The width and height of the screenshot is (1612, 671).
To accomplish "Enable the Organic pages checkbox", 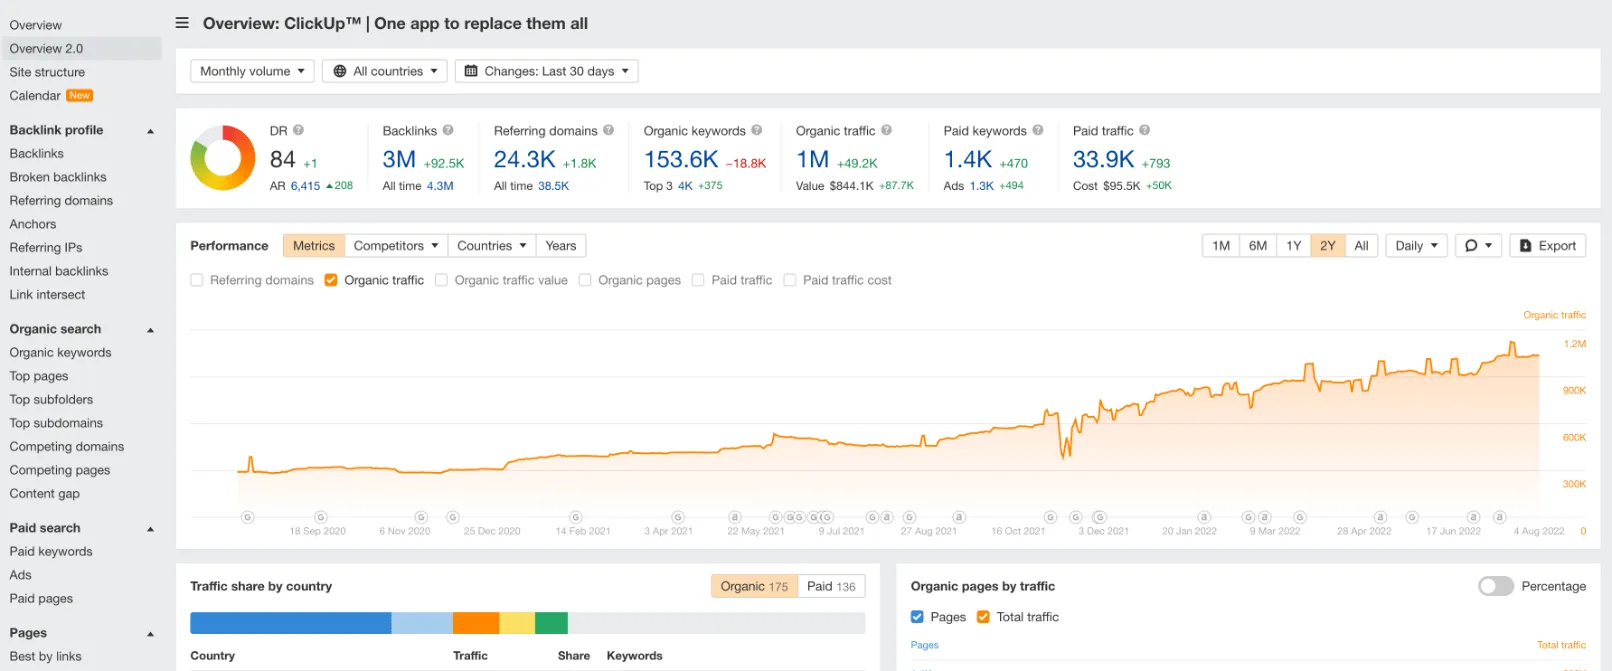I will coord(585,280).
